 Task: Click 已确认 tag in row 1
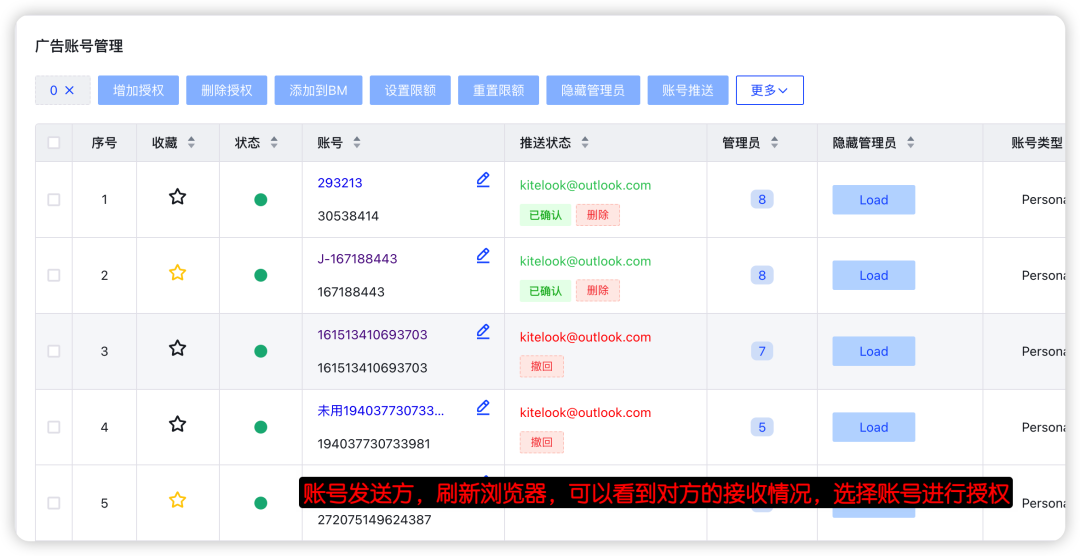[x=546, y=215]
